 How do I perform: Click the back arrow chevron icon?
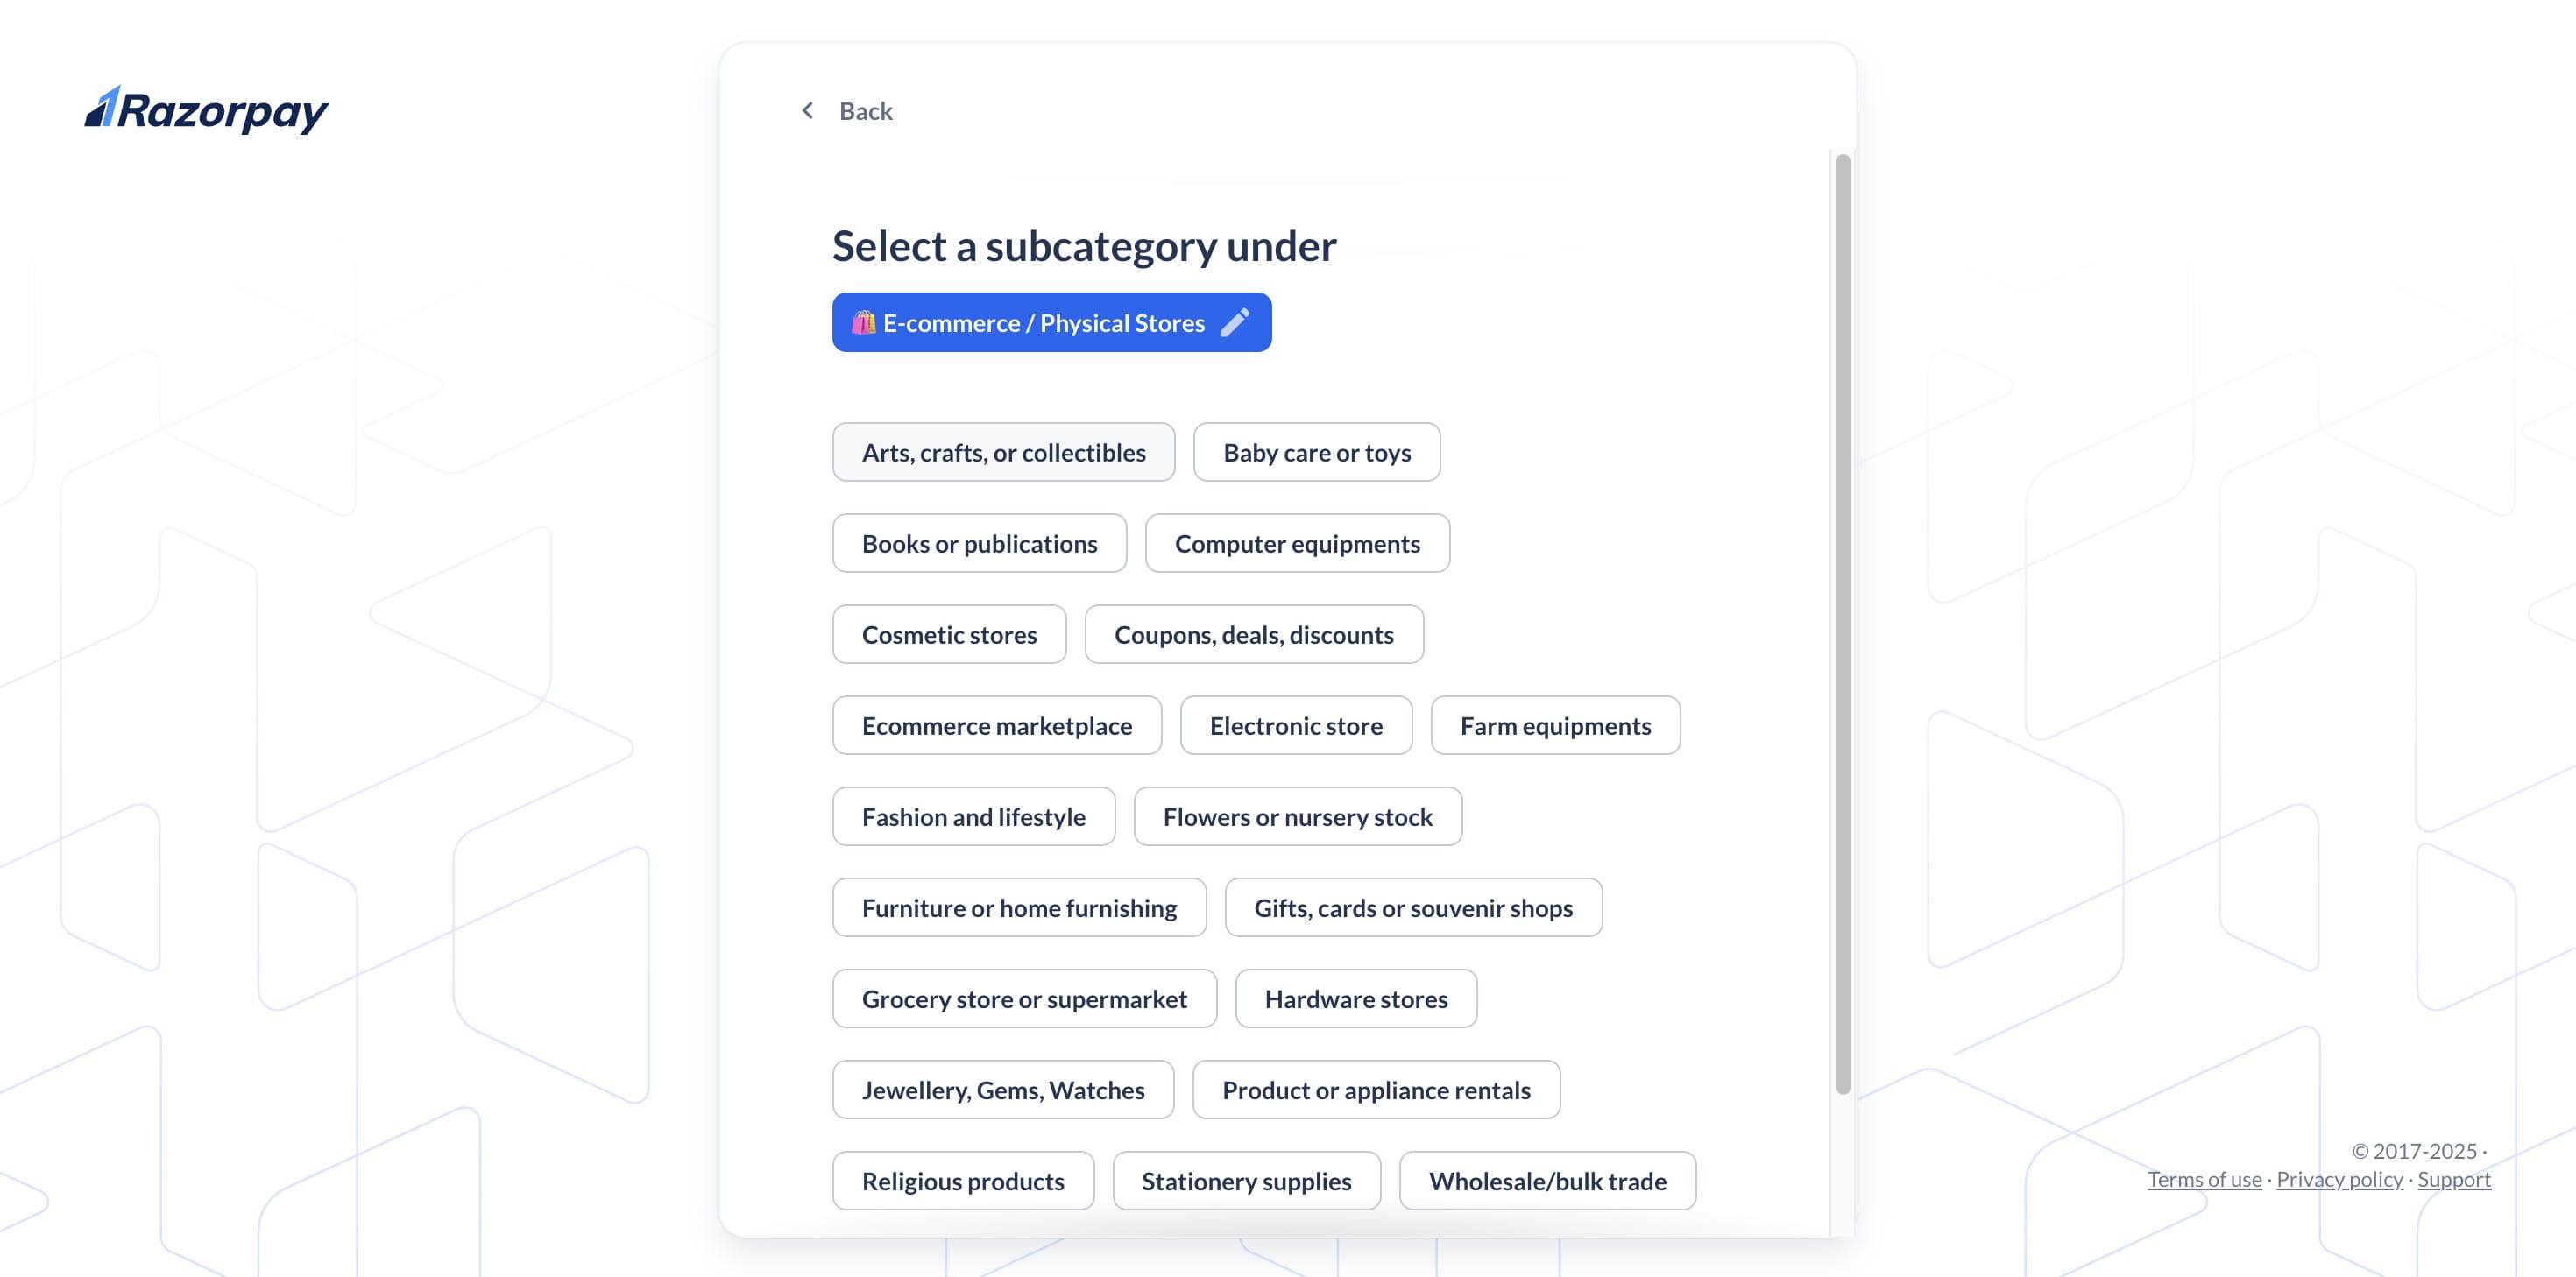pyautogui.click(x=807, y=110)
